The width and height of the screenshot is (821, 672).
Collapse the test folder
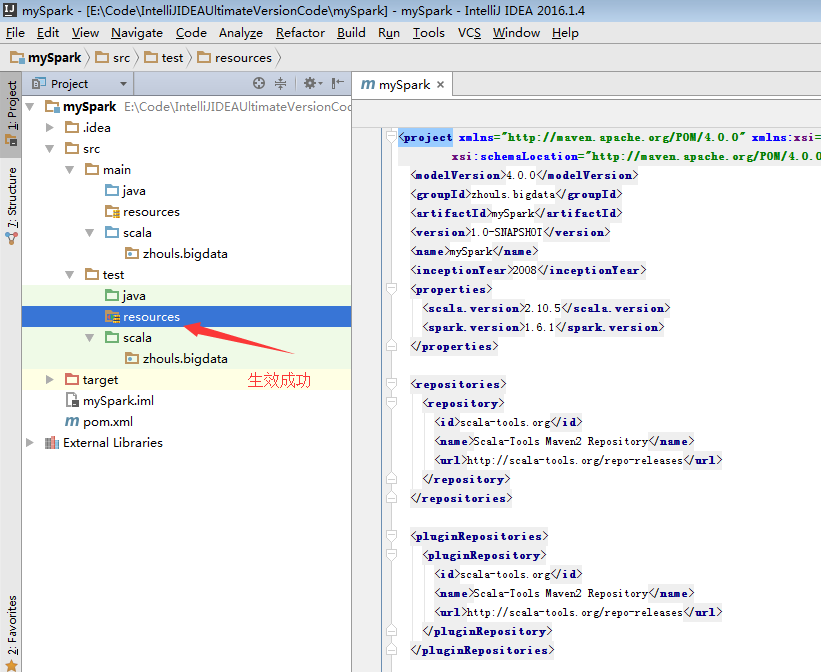(x=70, y=274)
